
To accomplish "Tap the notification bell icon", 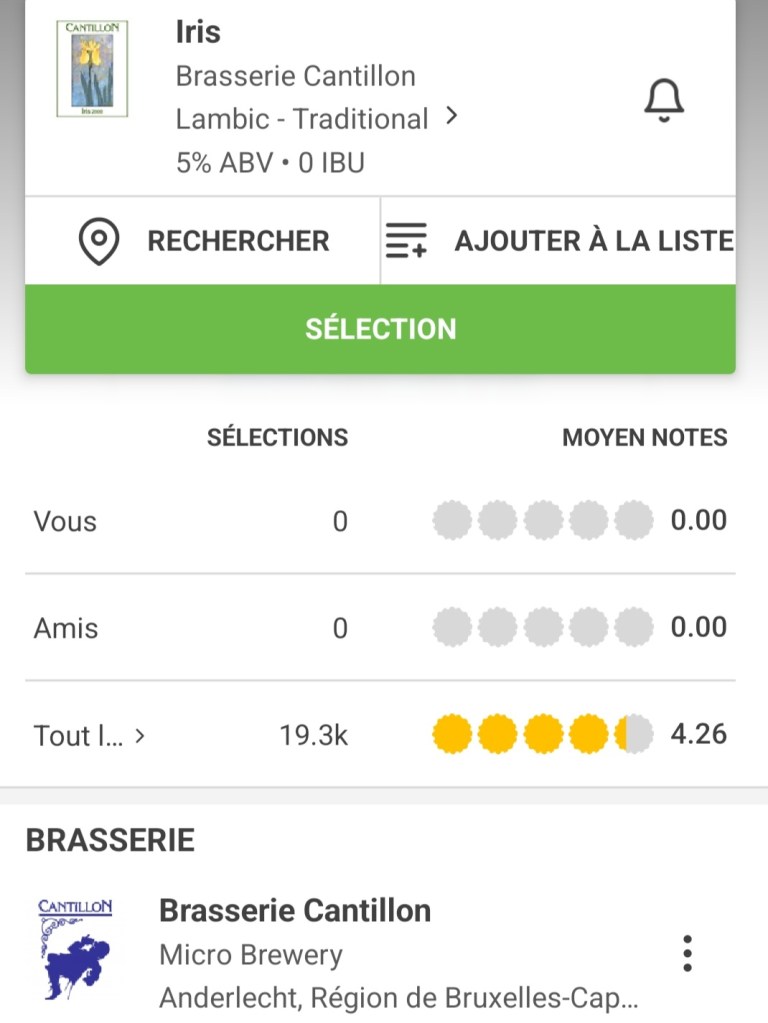I will tap(663, 100).
